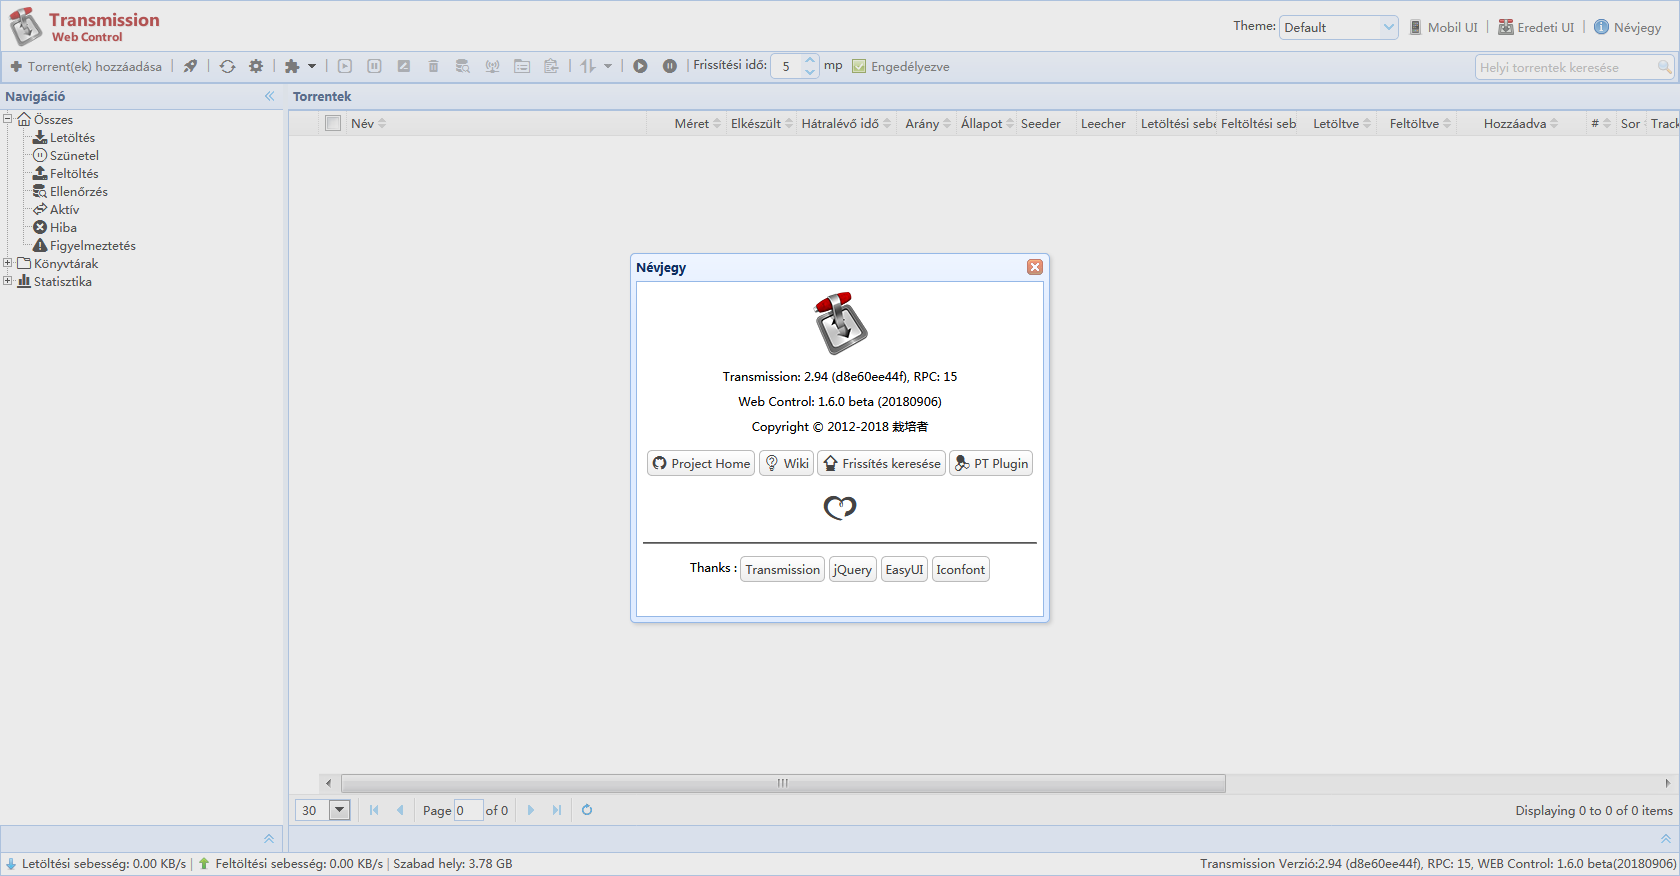Open Névjegy from the top bar
This screenshot has width=1680, height=876.
1627,27
